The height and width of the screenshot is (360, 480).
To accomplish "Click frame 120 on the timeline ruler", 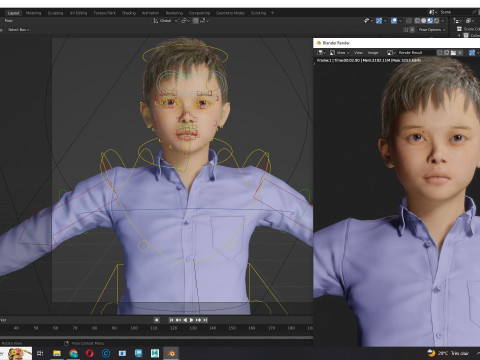I will click(173, 328).
